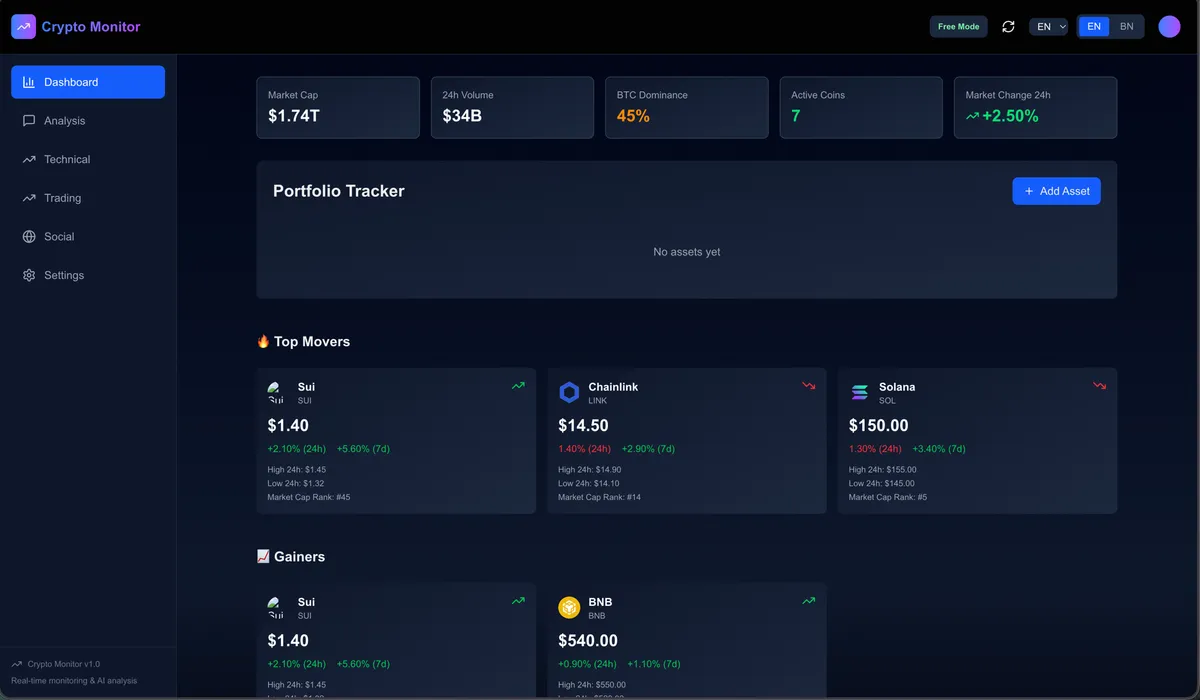This screenshot has width=1200, height=700.
Task: Select the BTC Dominance 45% card
Action: coord(687,107)
